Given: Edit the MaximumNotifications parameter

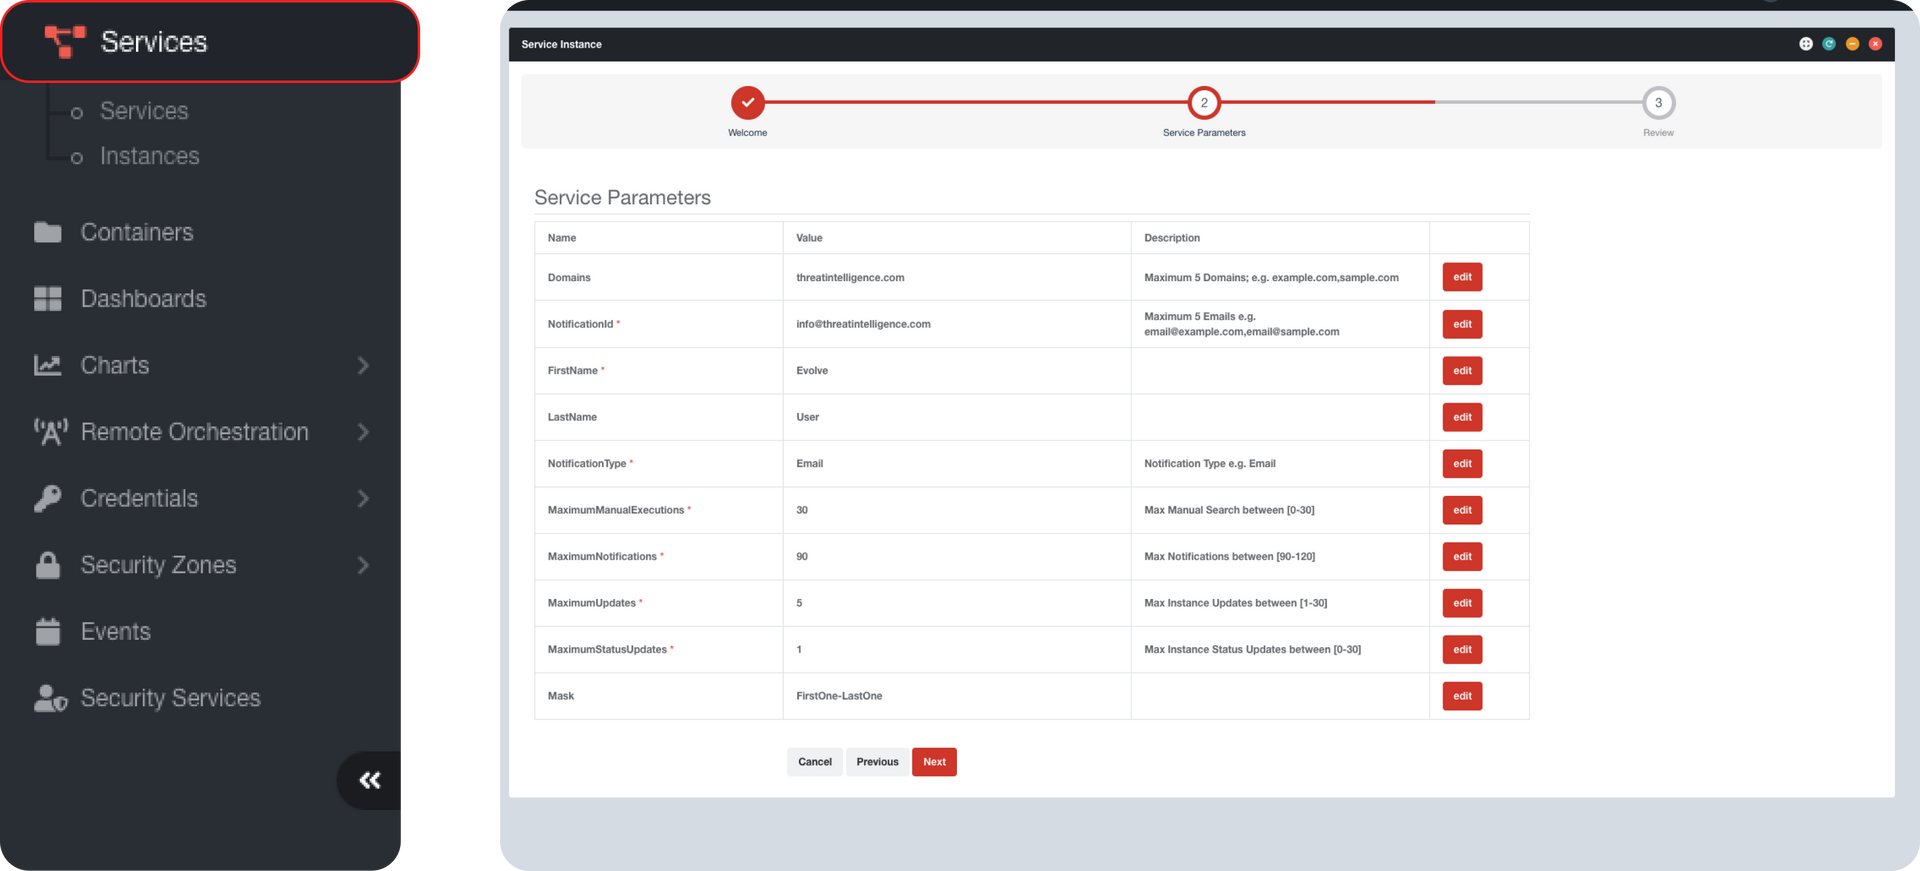Looking at the screenshot, I should (x=1462, y=556).
